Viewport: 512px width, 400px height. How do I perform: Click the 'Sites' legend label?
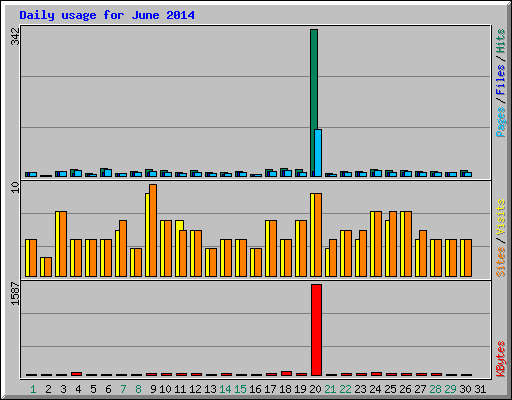point(500,262)
